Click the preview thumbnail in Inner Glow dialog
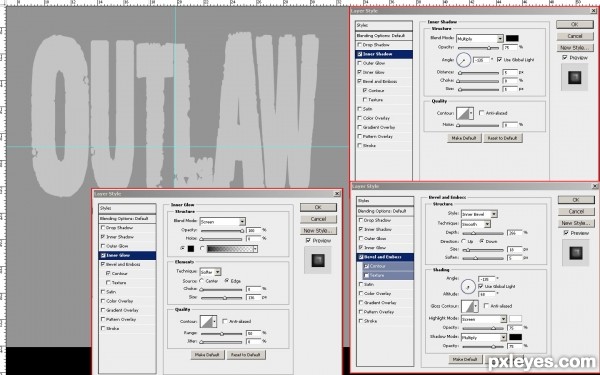Viewport: 600px width, 375px height. [x=318, y=261]
